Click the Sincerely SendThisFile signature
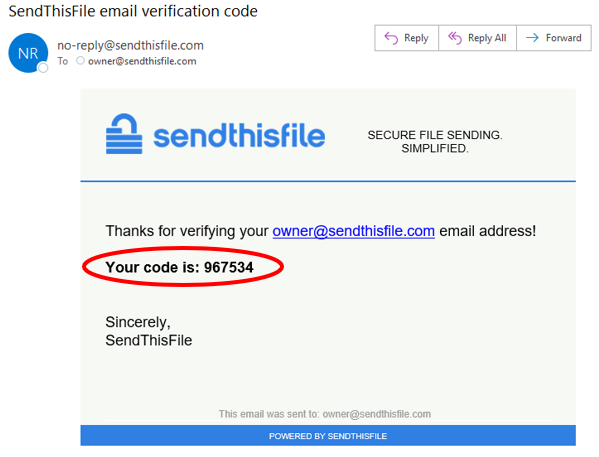Screen dimensions: 599x457 149,331
